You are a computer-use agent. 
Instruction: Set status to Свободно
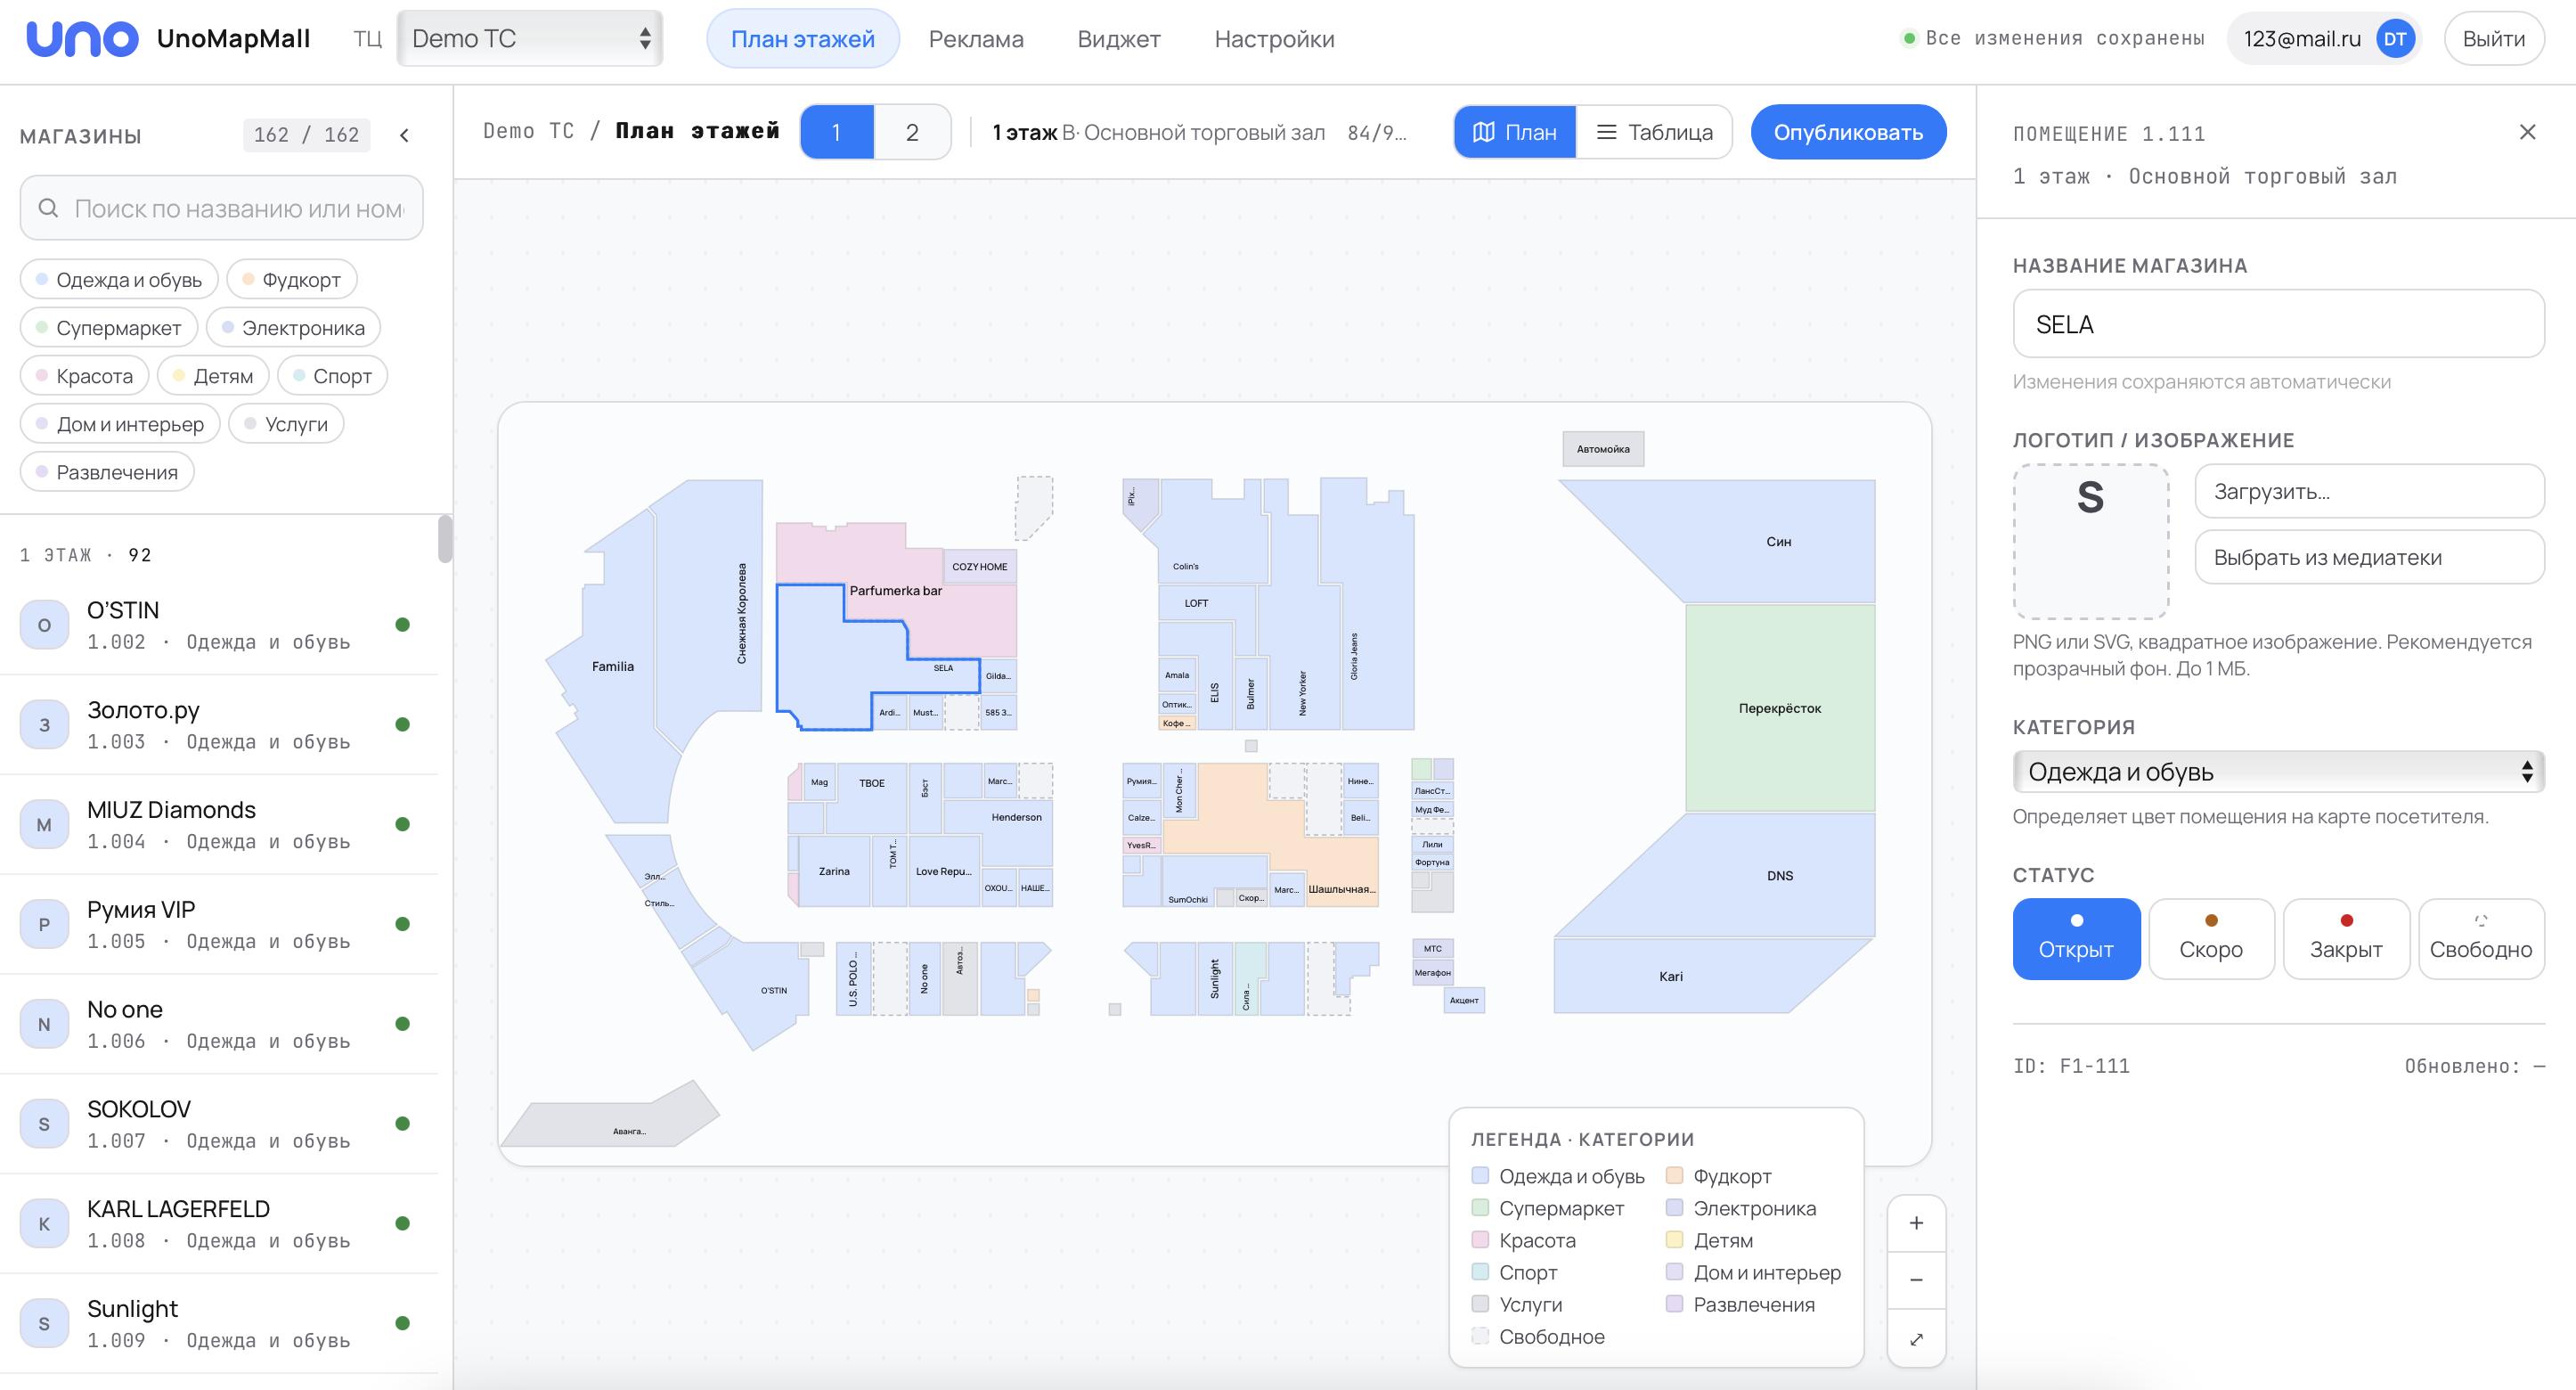click(x=2481, y=938)
